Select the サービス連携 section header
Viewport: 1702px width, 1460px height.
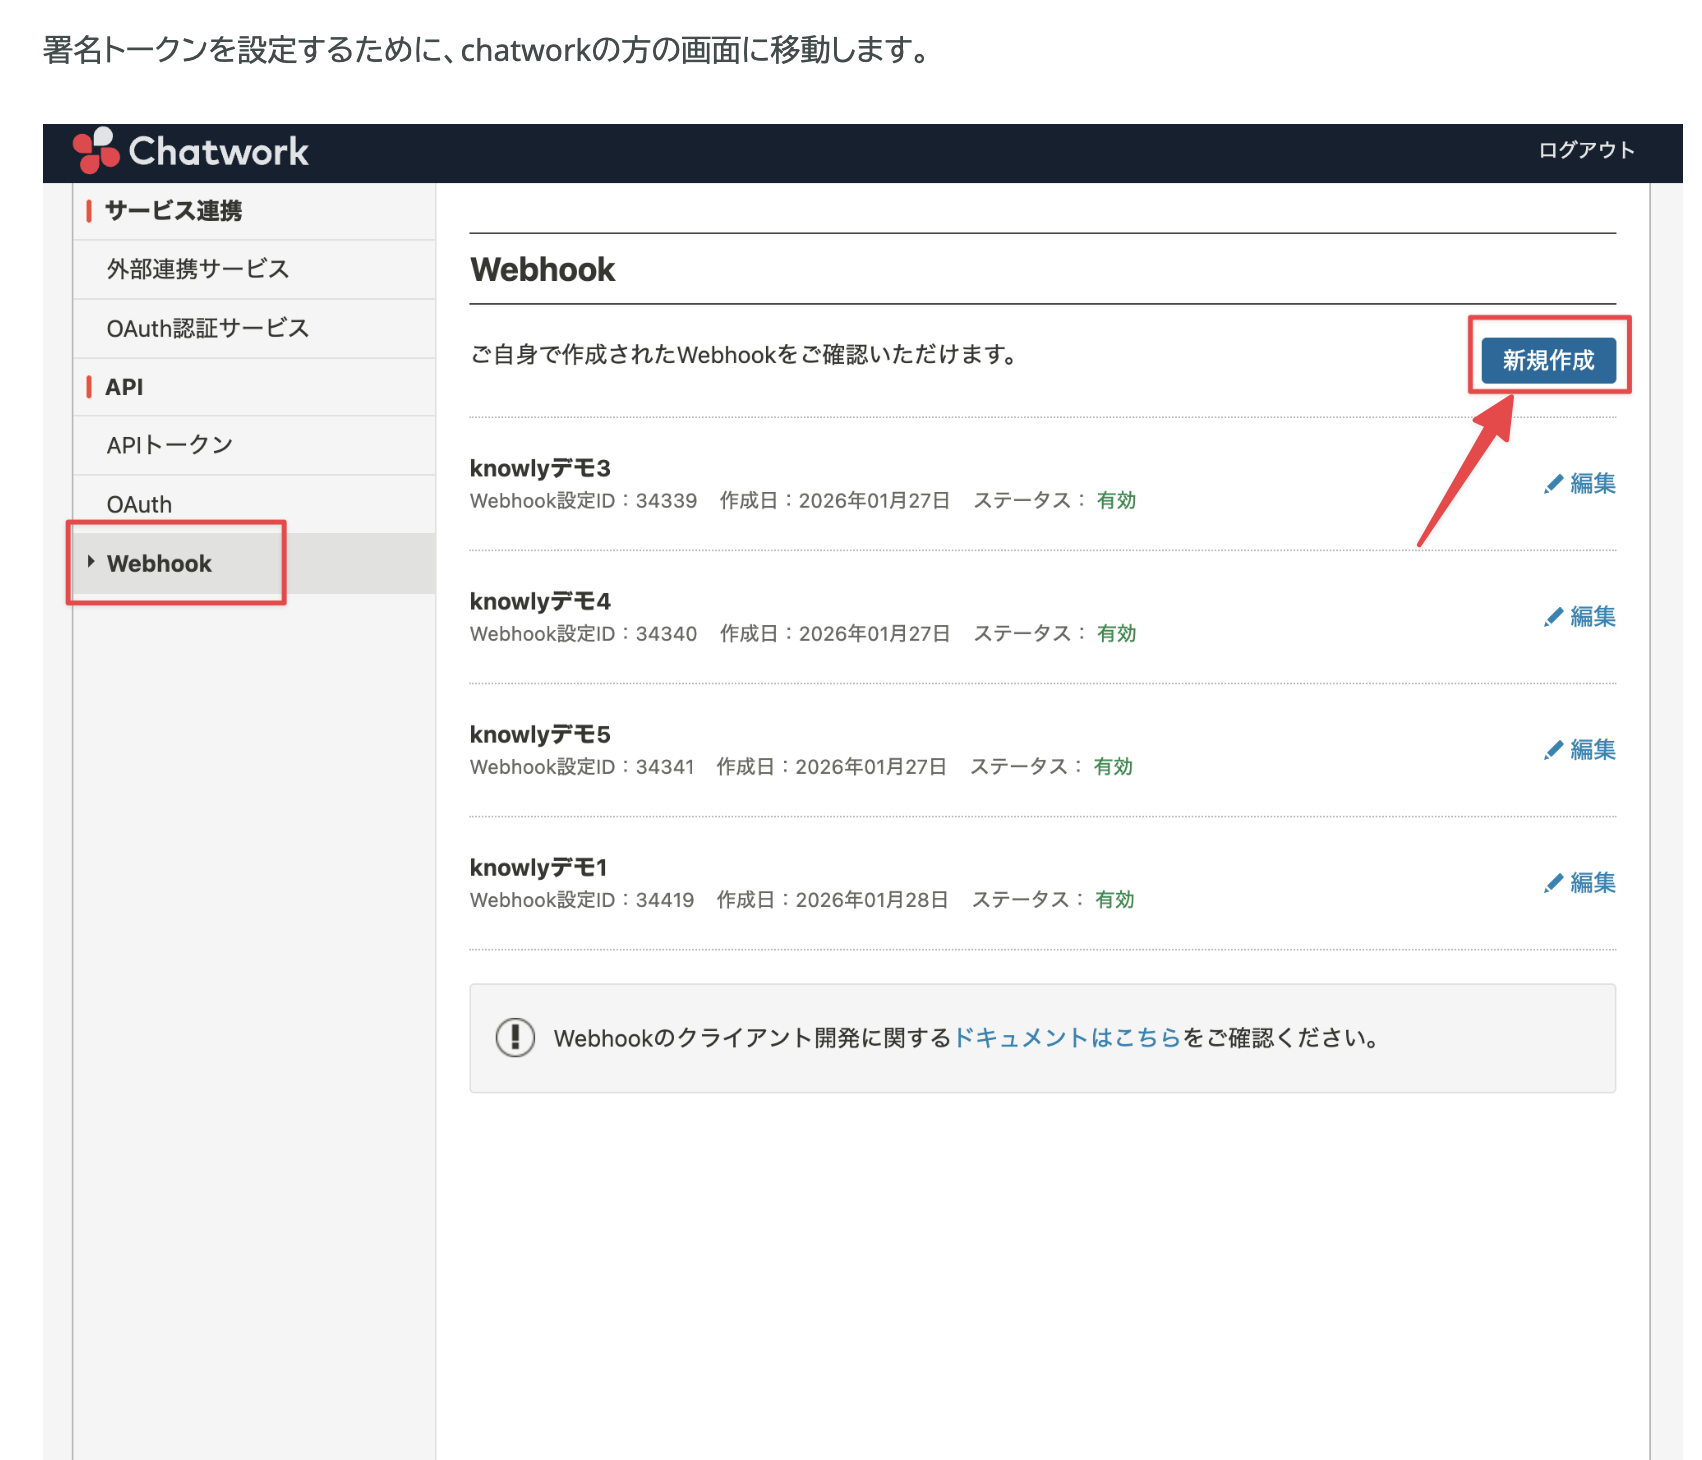[176, 211]
